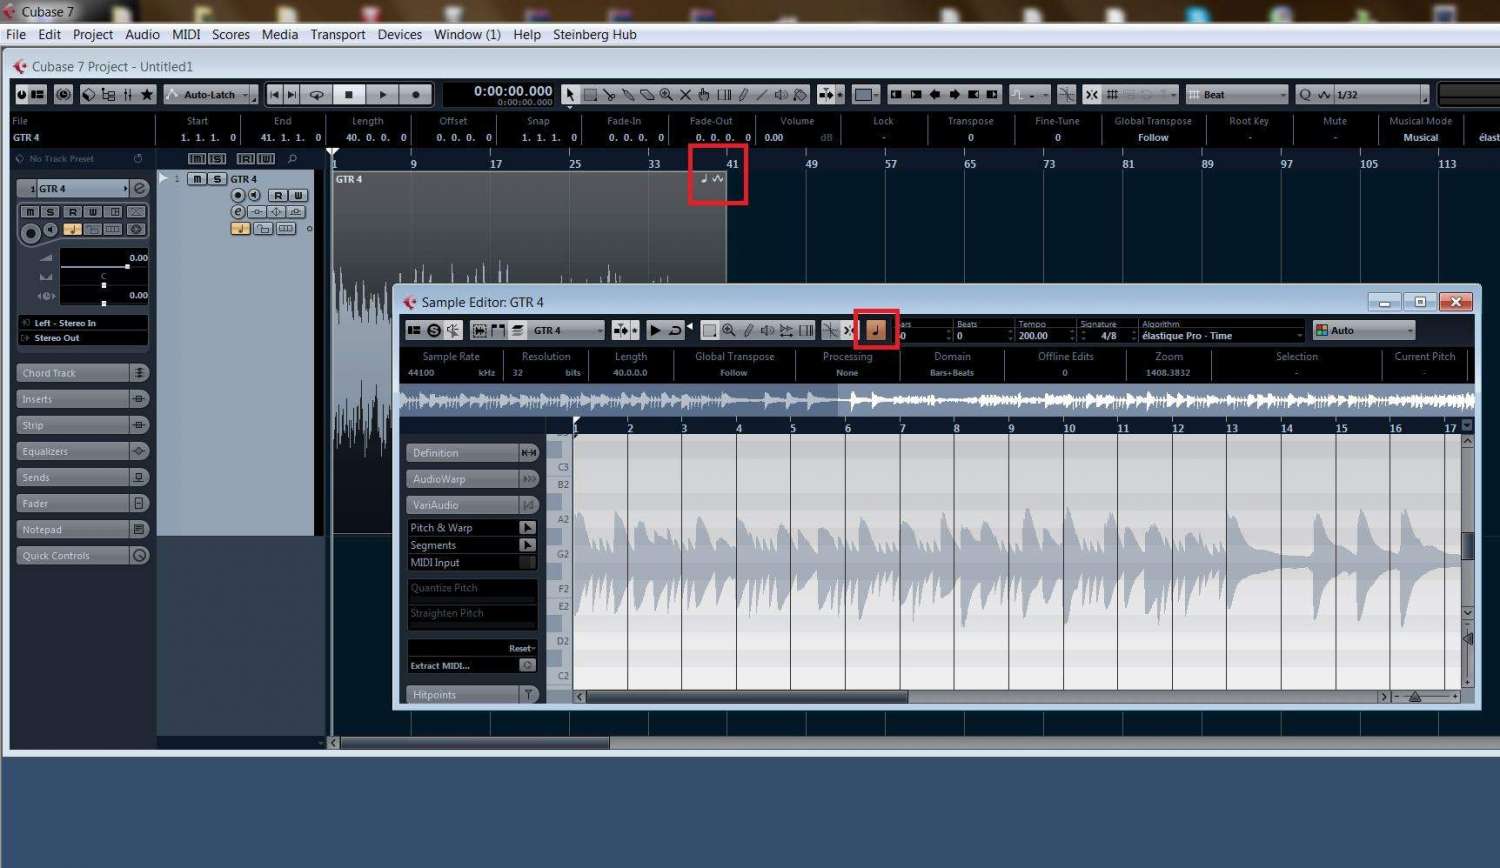Solo the GTR 4 track in track list

tap(216, 179)
